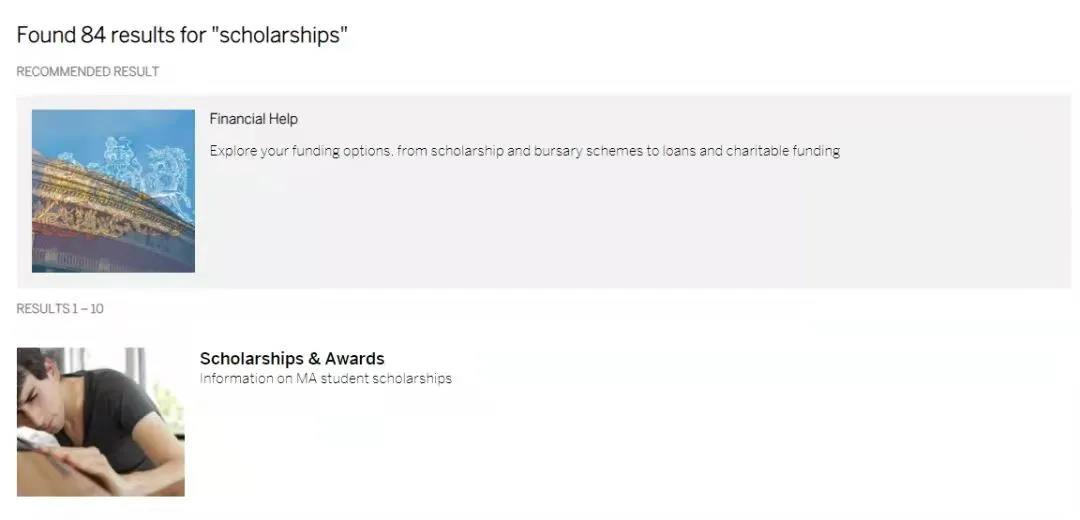
Task: Click the 'RESULTS 1 – 10' label
Action: (60, 309)
